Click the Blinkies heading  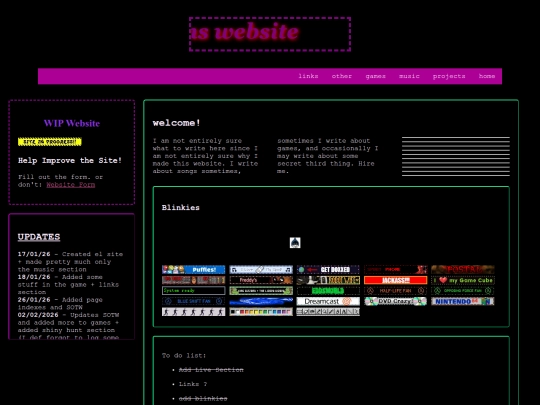(181, 208)
